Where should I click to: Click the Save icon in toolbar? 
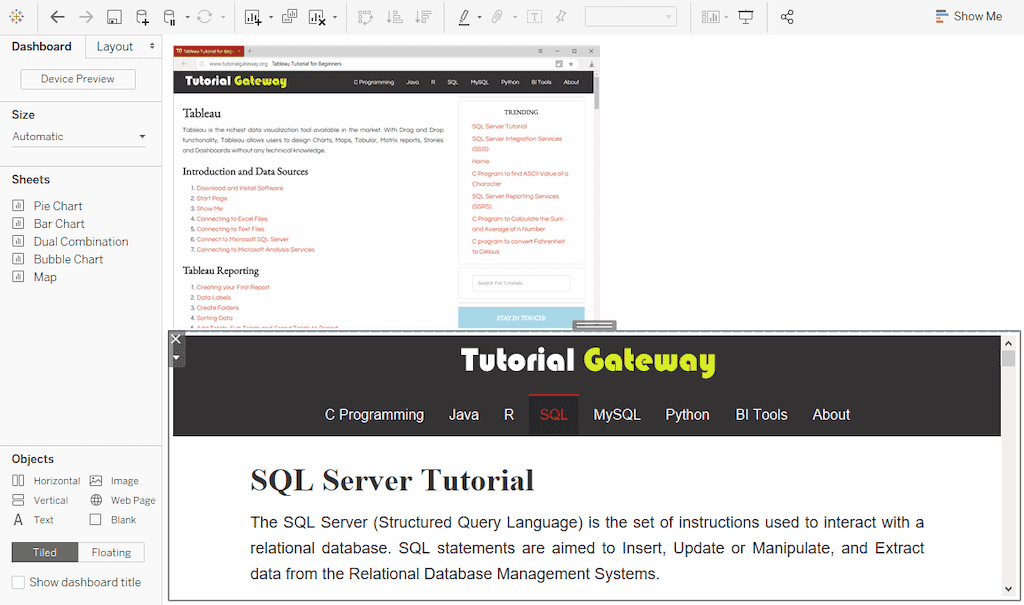pos(114,17)
